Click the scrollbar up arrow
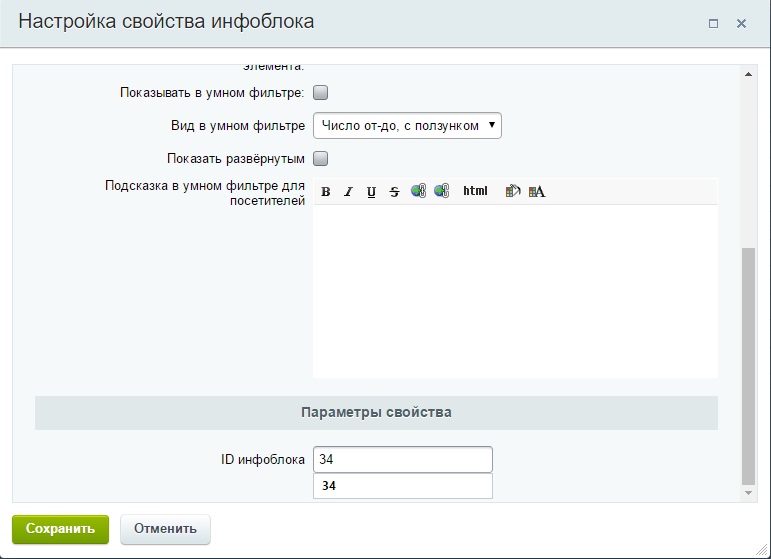 click(748, 74)
